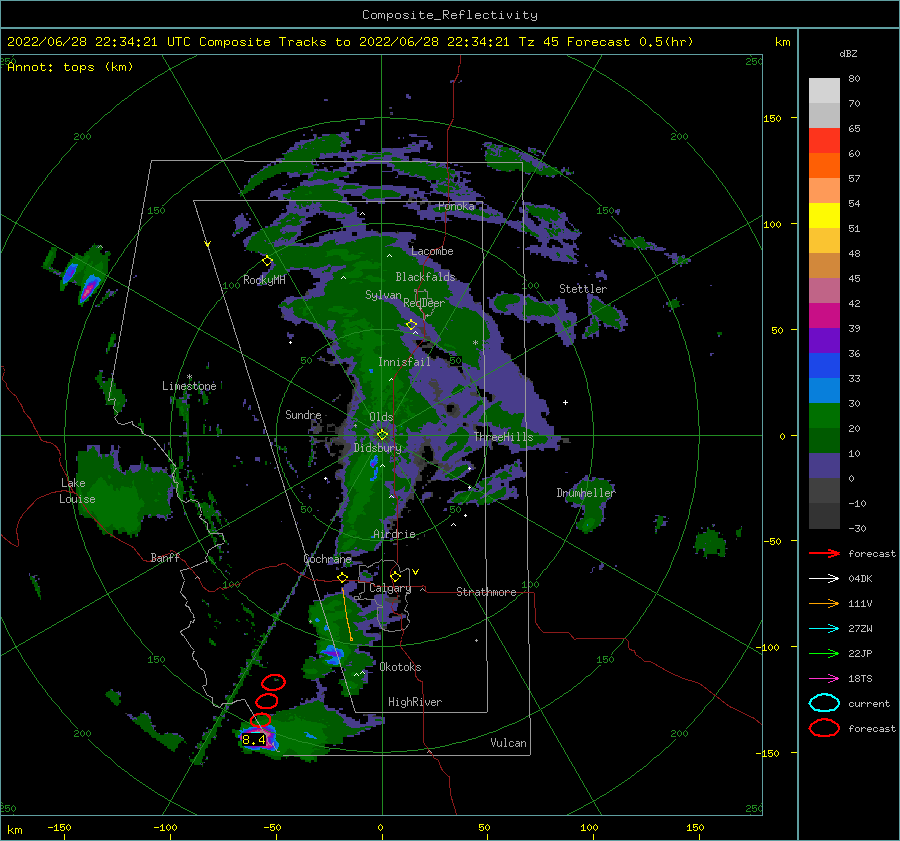
Task: Select the orange 111V arrow legend icon
Action: coord(824,603)
